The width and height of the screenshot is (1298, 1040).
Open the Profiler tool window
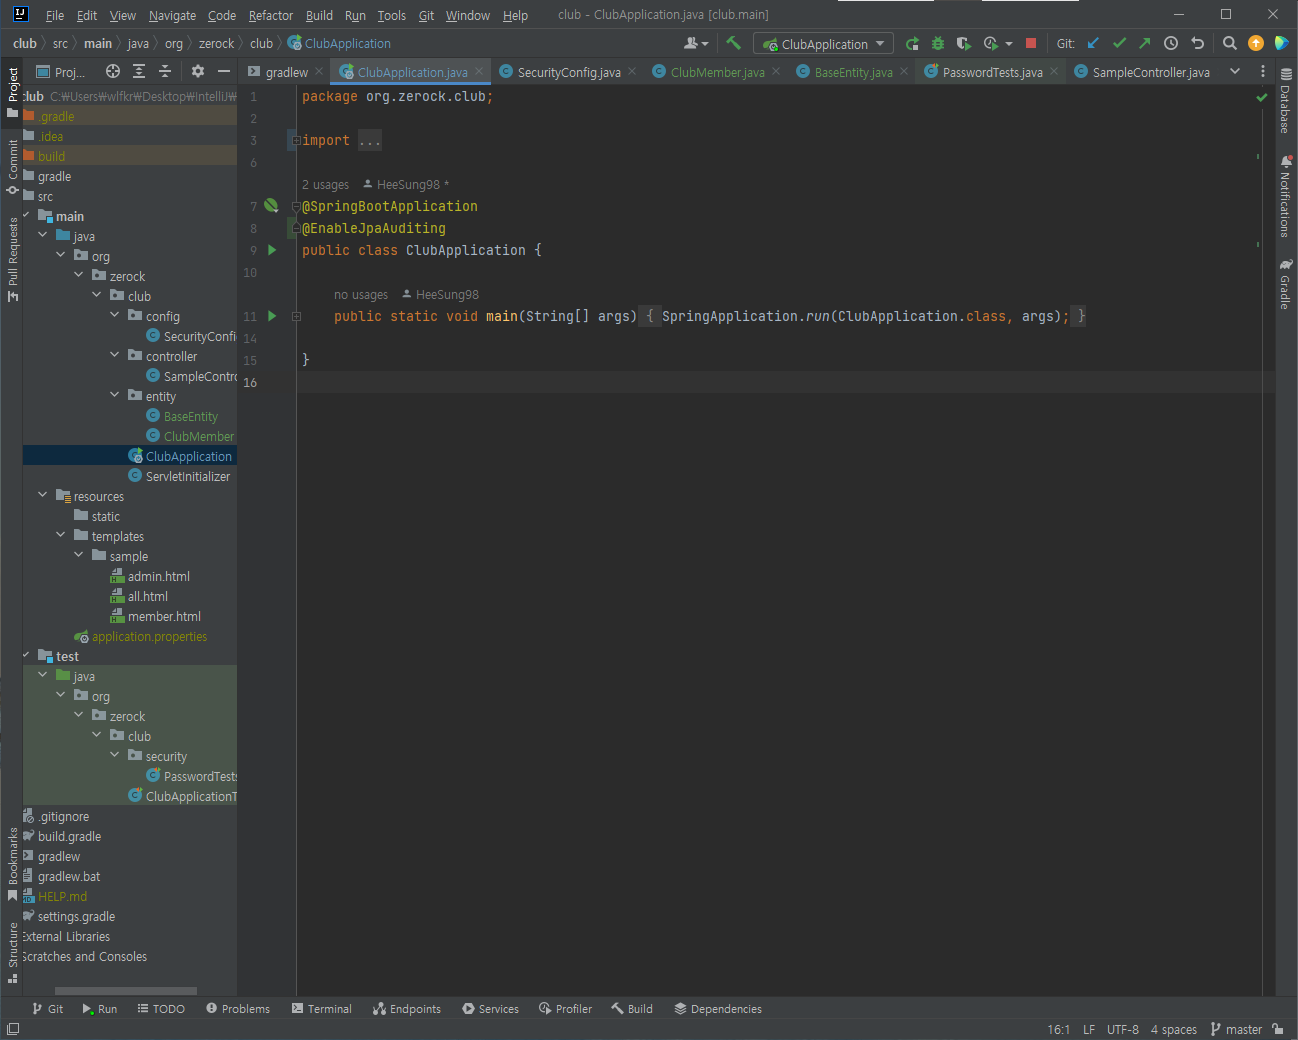click(565, 1009)
